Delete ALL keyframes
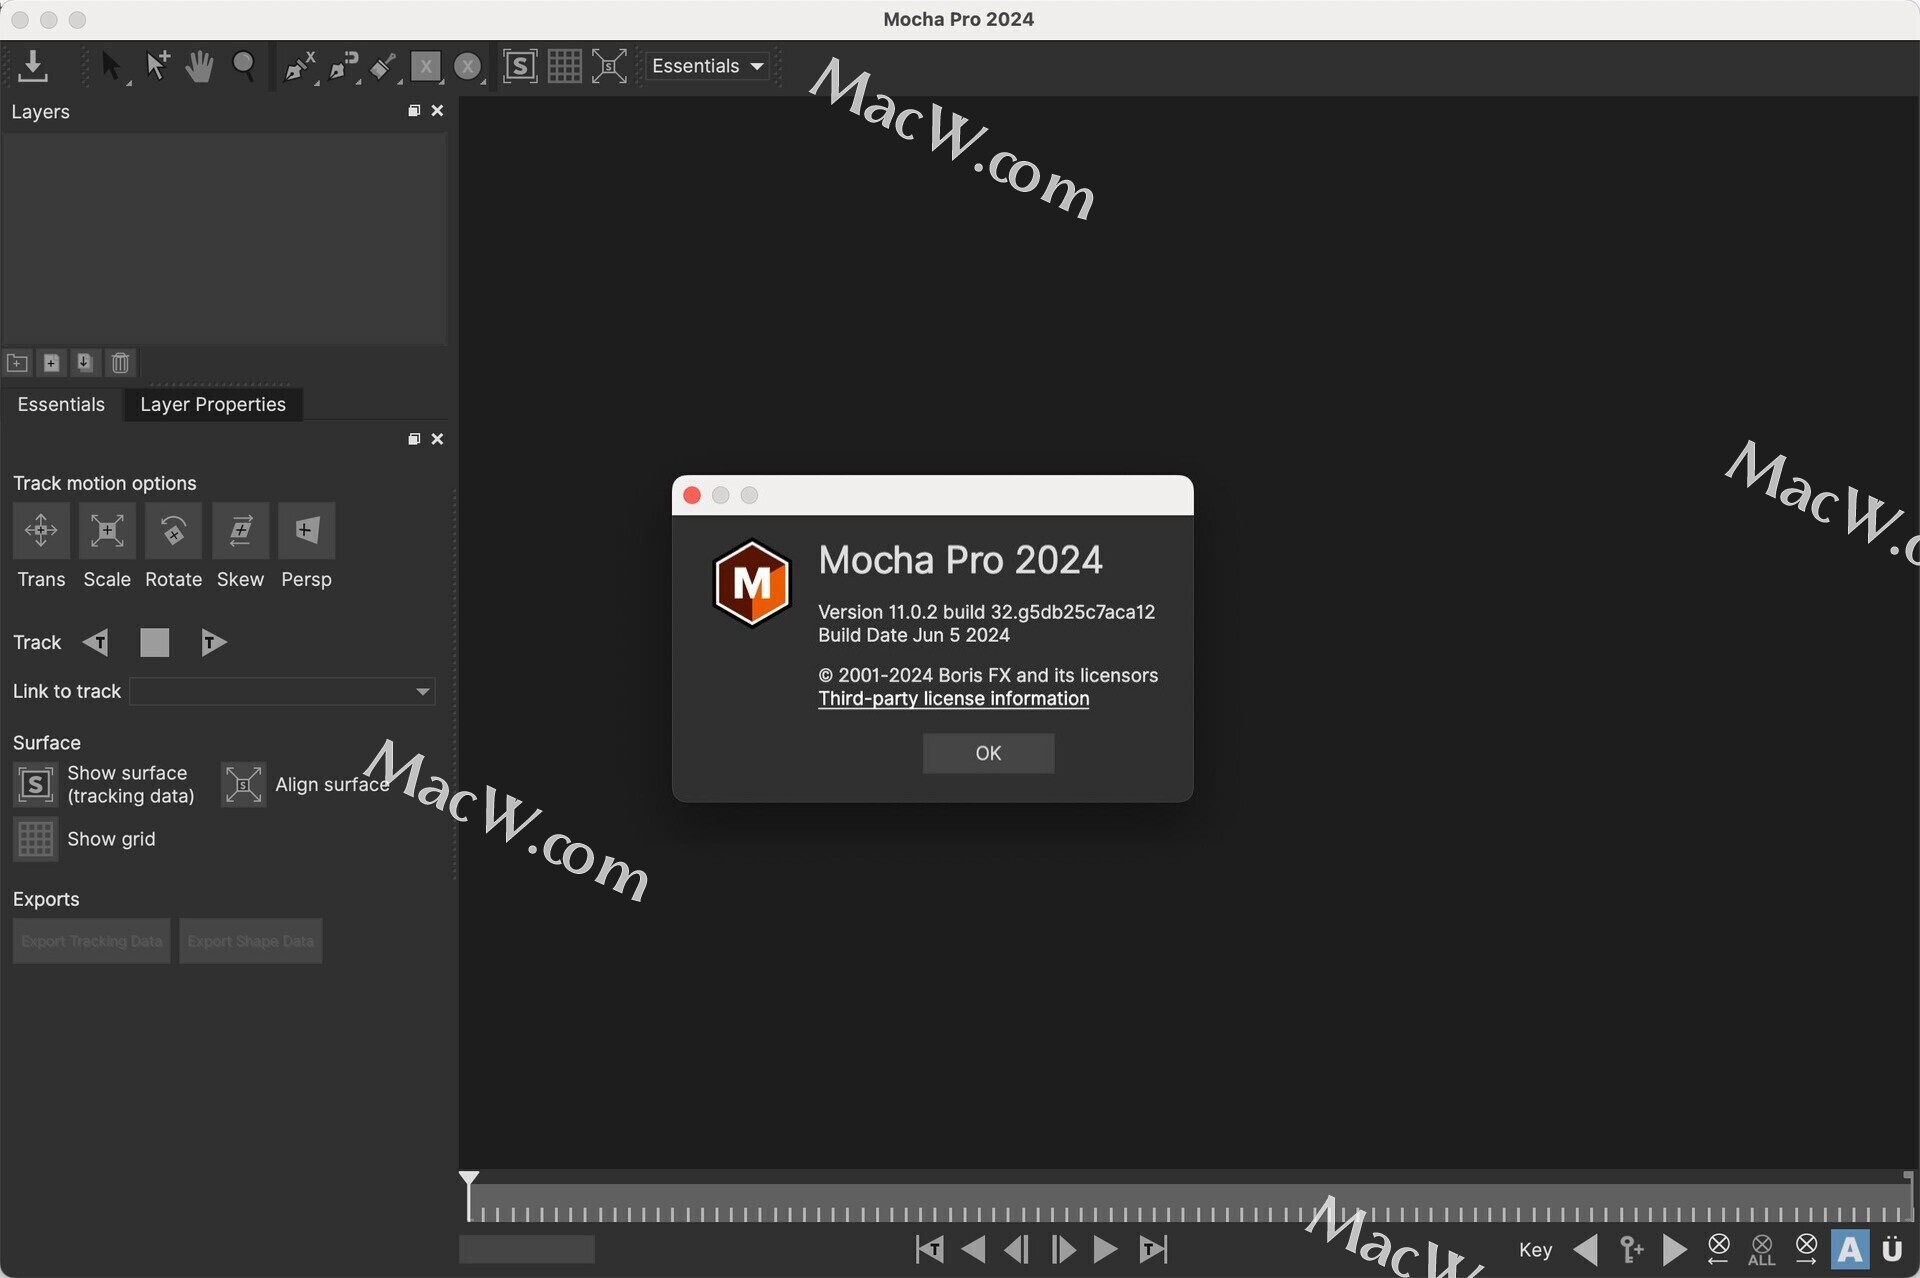This screenshot has height=1278, width=1920. [x=1762, y=1250]
